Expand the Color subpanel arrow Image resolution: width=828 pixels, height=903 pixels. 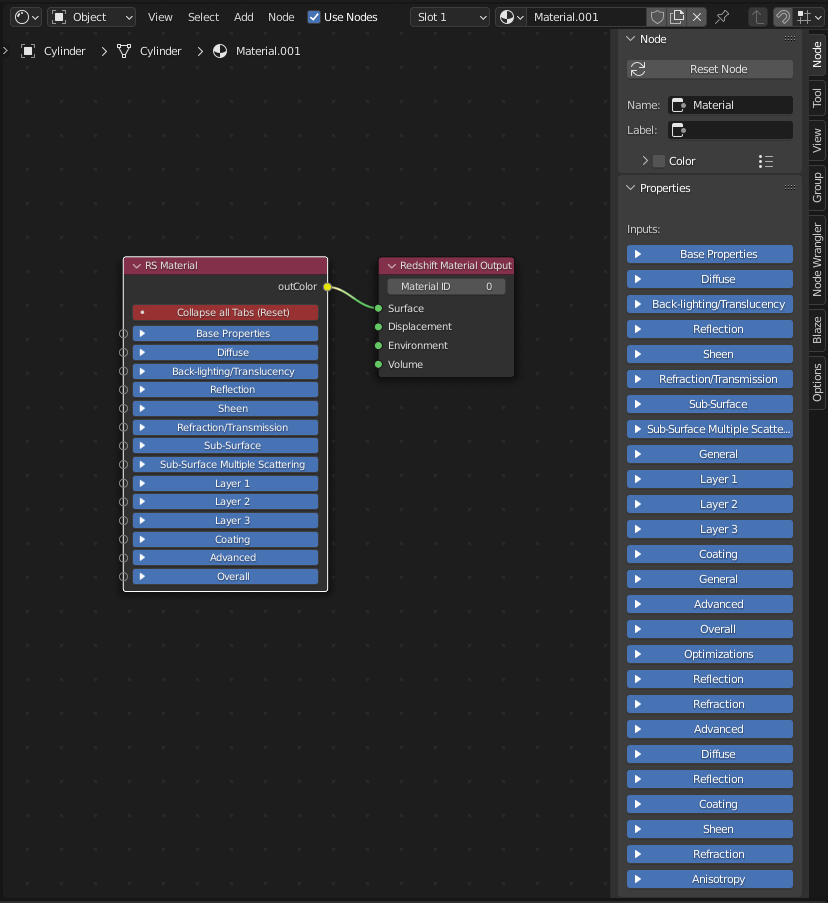click(645, 161)
